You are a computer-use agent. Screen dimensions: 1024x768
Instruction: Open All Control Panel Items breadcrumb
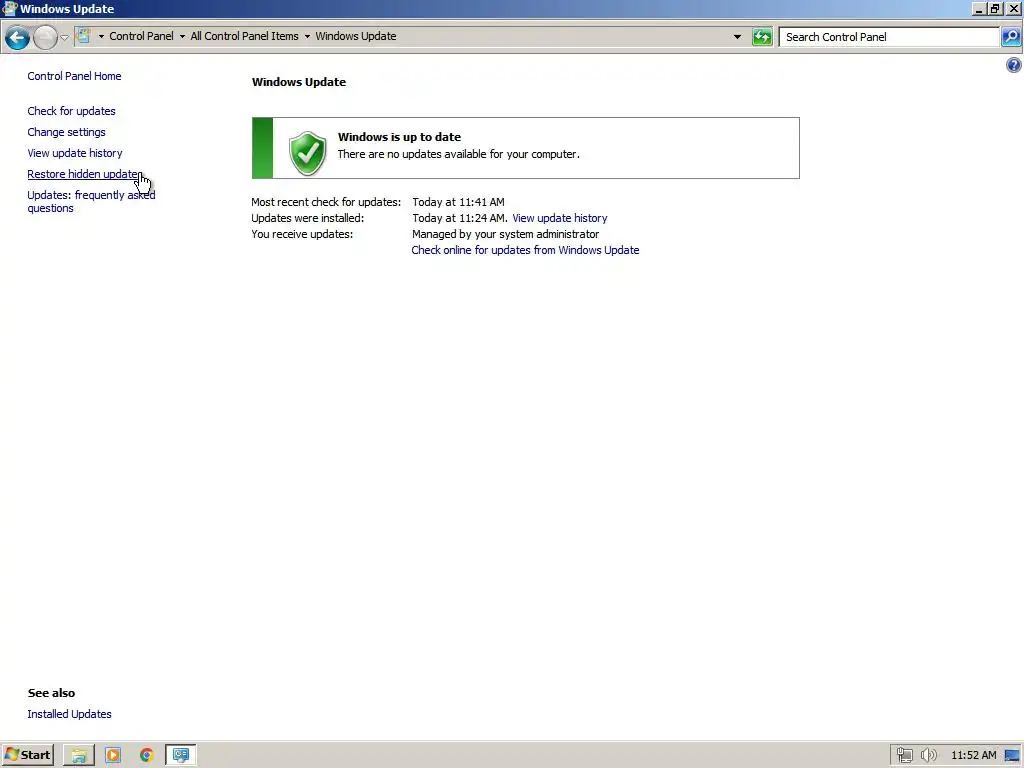[x=244, y=36]
